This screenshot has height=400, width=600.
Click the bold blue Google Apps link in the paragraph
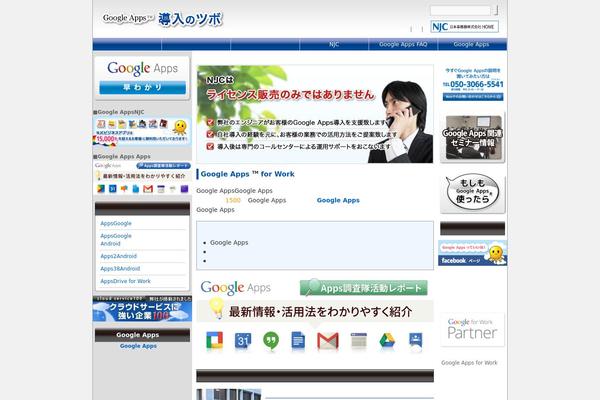coord(338,200)
